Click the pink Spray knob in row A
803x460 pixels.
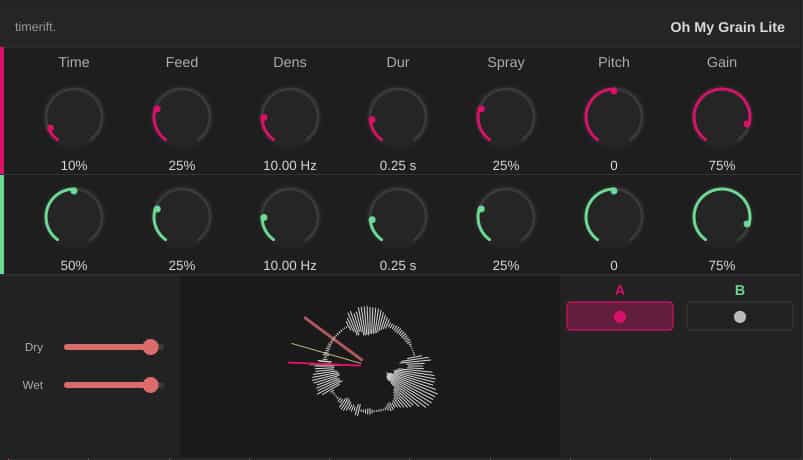pyautogui.click(x=506, y=117)
